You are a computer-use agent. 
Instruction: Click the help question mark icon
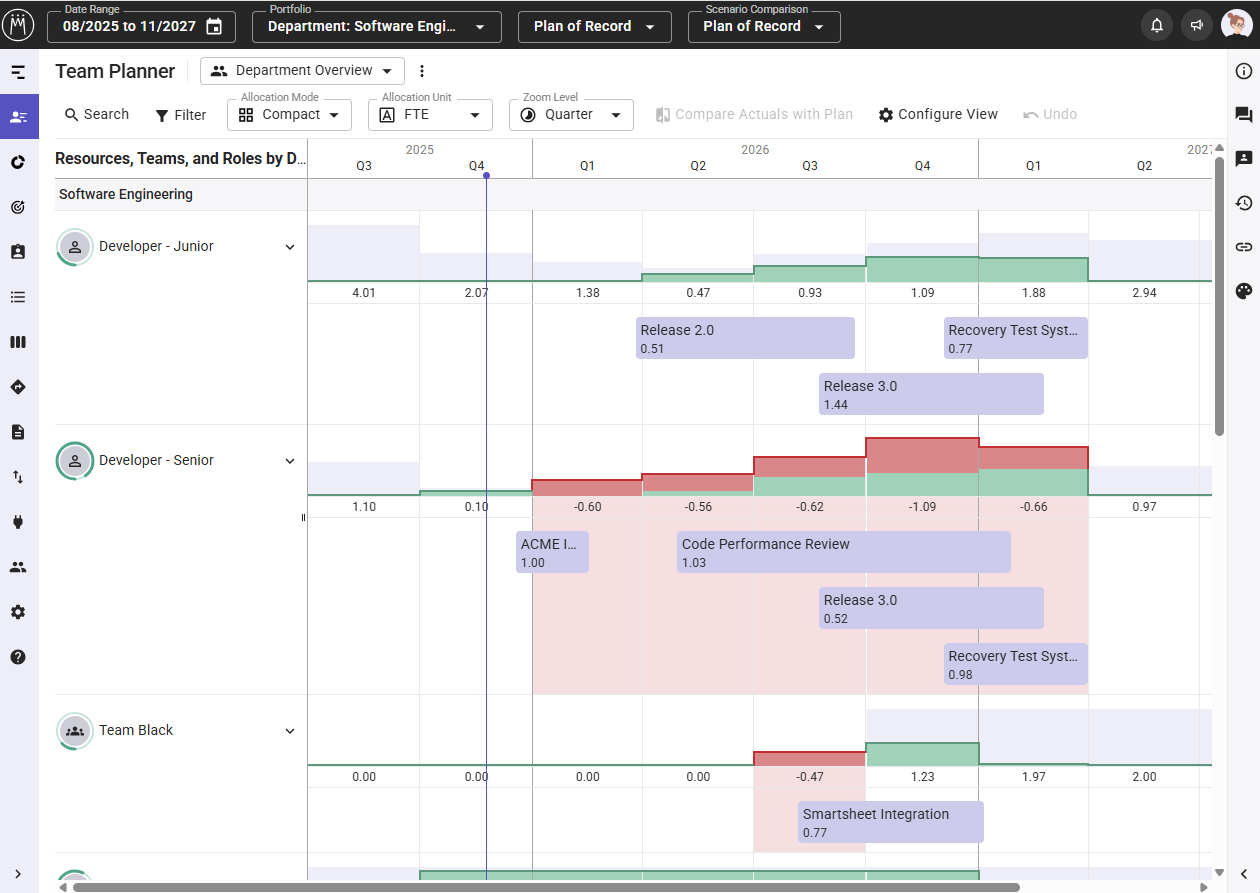coord(18,657)
